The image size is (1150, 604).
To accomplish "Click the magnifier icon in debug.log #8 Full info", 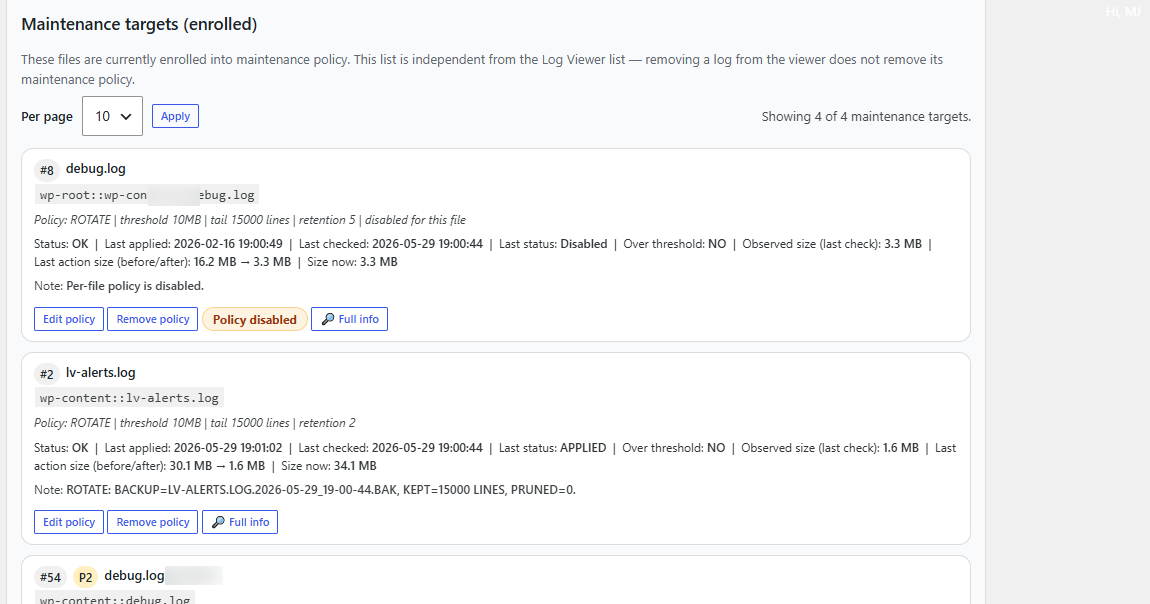I will coord(328,319).
